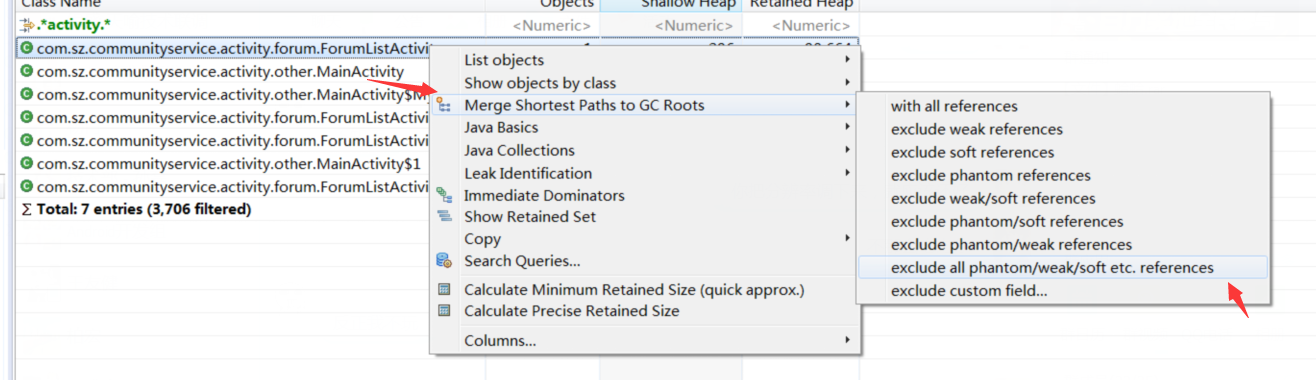The height and width of the screenshot is (380, 1316).
Task: Click the Objects numeric filter field
Action: [x=543, y=25]
